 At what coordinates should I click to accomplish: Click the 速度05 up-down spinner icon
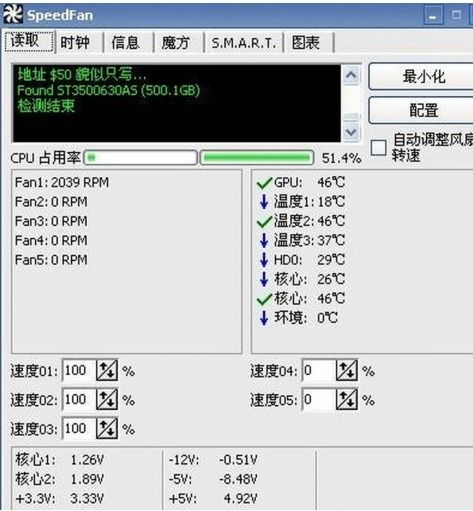(347, 399)
